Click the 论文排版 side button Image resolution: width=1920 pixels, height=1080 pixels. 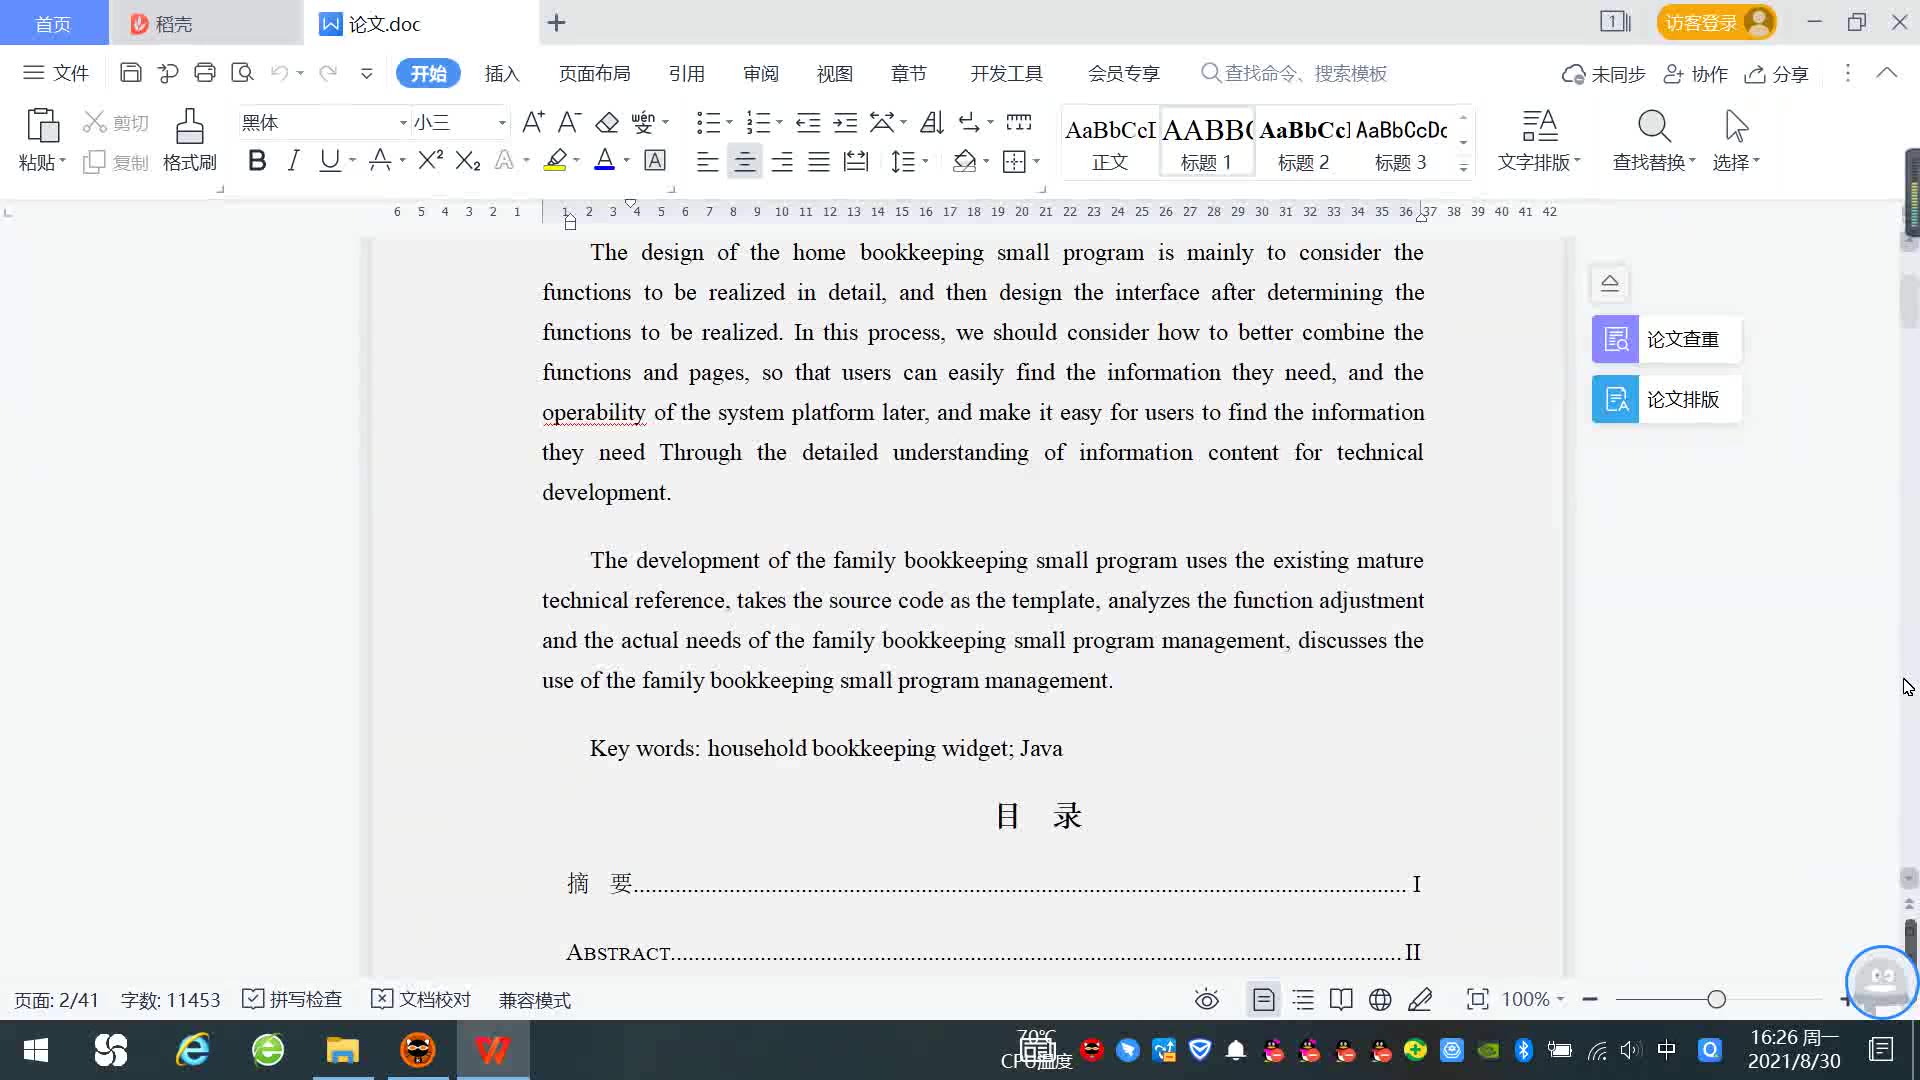pos(1667,399)
